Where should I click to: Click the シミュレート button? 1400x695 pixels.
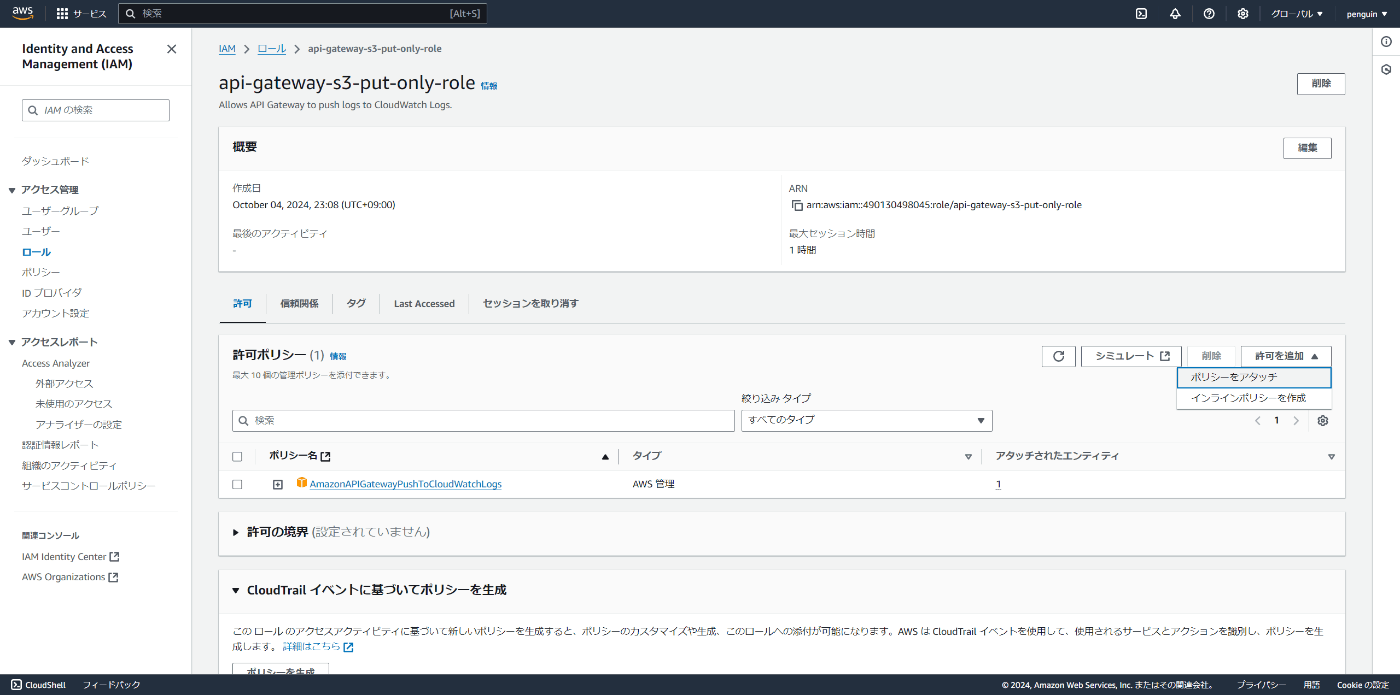1132,356
